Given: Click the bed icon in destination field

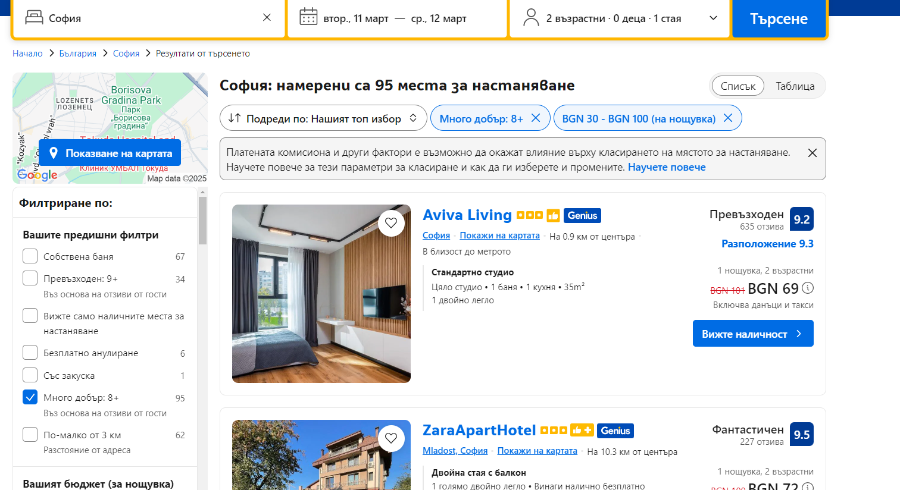Looking at the screenshot, I should pyautogui.click(x=34, y=18).
